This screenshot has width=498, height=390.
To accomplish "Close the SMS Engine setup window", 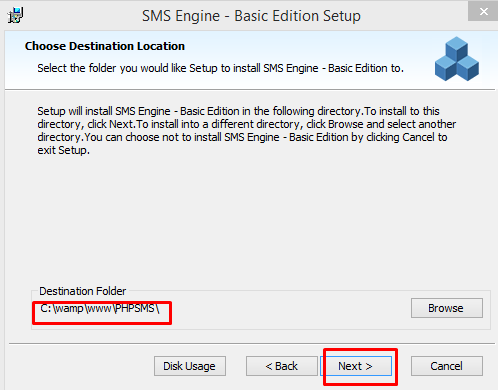I will [483, 12].
